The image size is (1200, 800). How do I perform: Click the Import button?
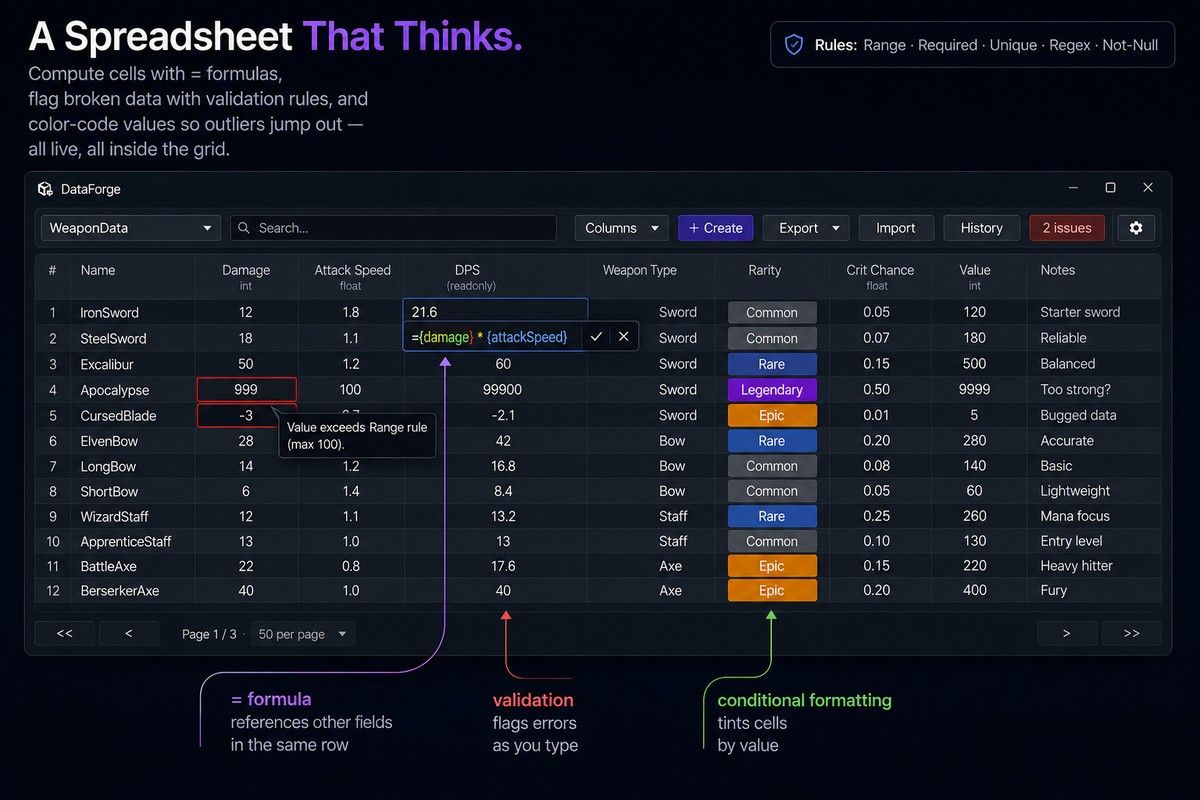pos(896,228)
